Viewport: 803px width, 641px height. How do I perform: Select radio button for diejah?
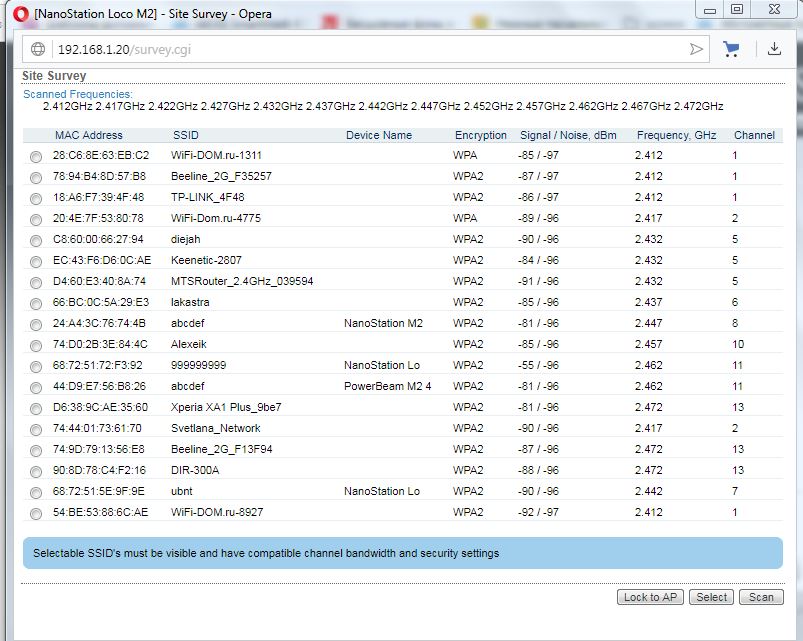pyautogui.click(x=36, y=241)
